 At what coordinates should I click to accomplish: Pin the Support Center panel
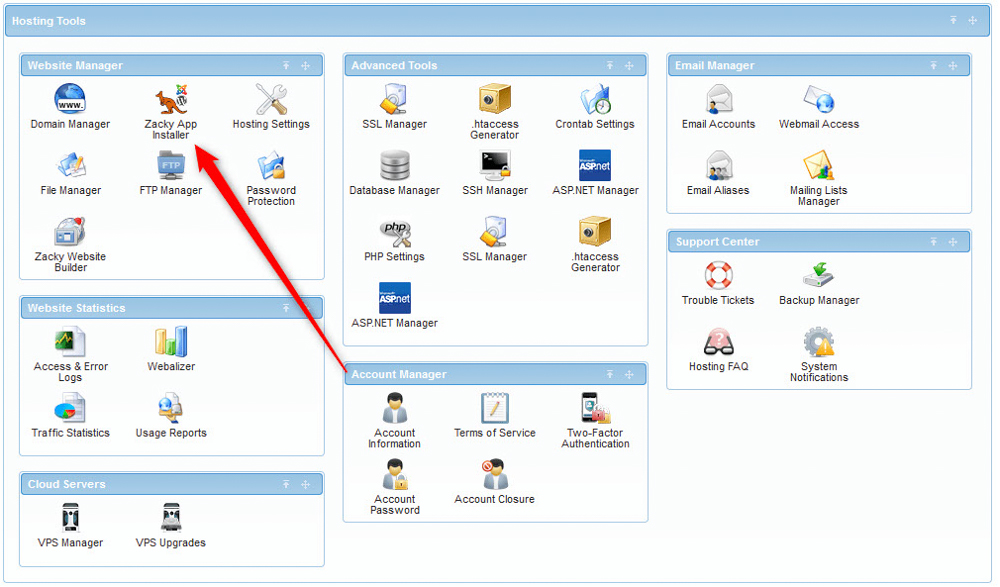[x=933, y=241]
